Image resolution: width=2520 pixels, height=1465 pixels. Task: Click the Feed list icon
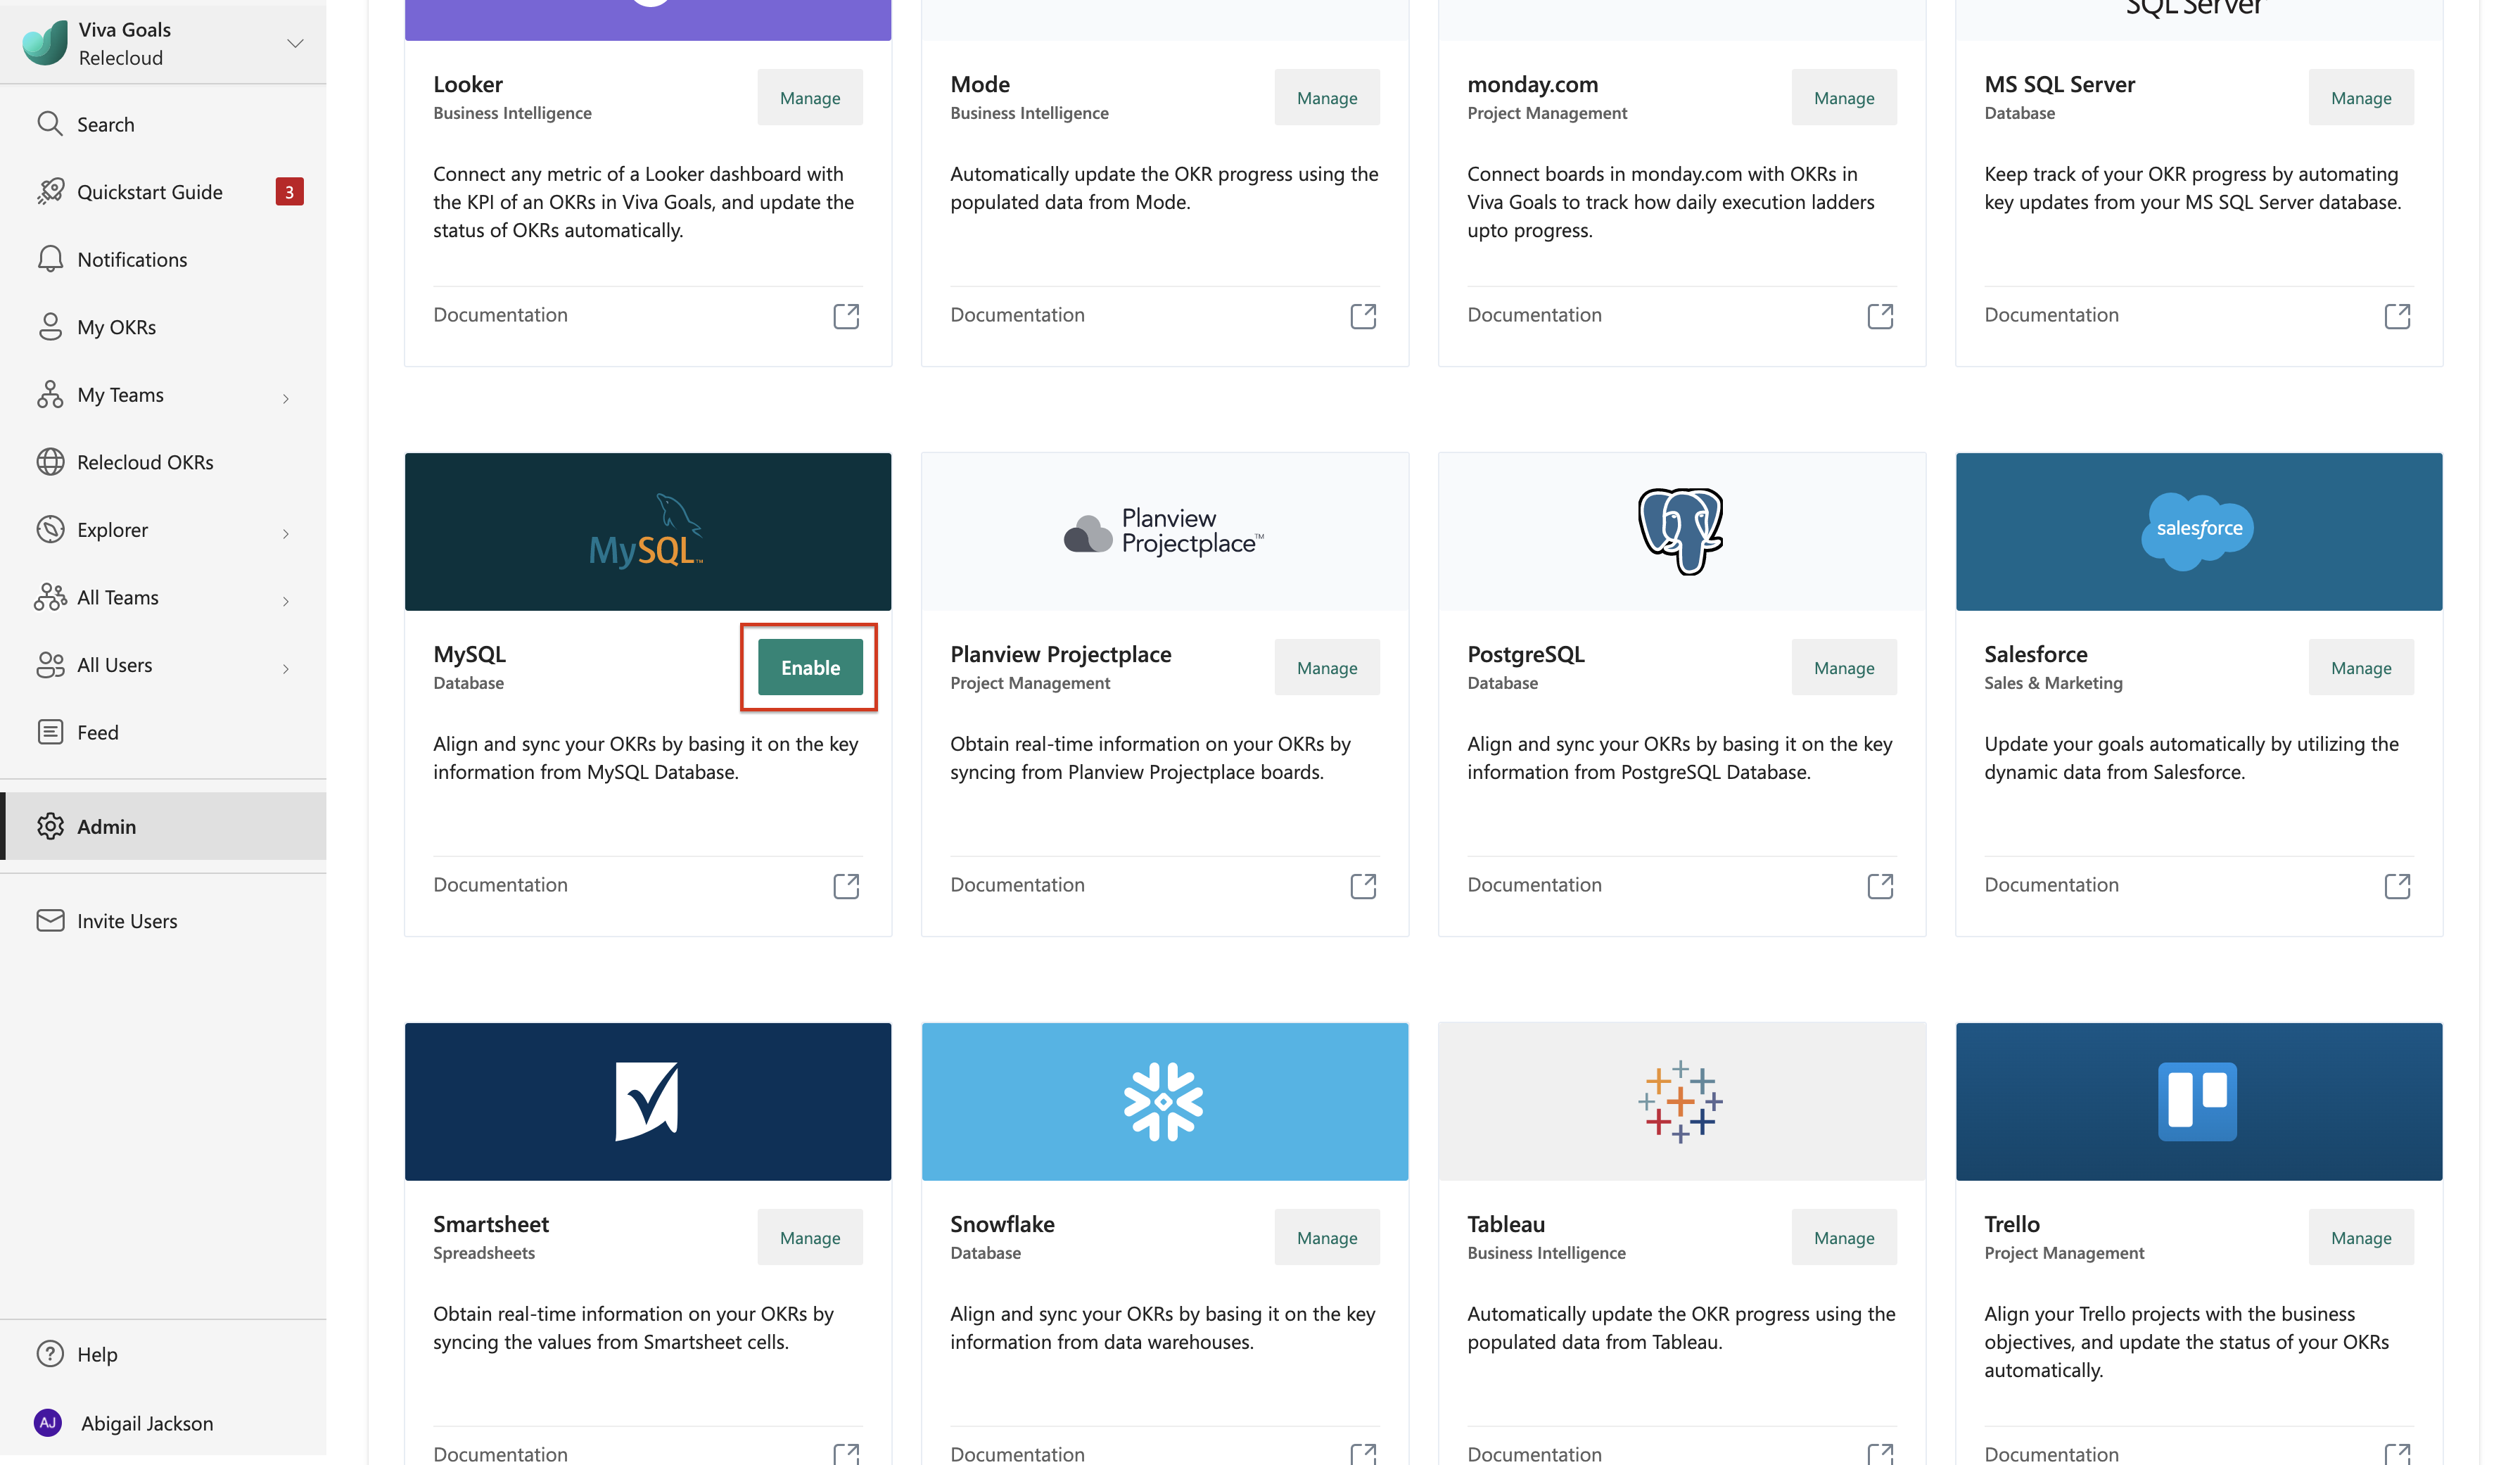(x=50, y=732)
